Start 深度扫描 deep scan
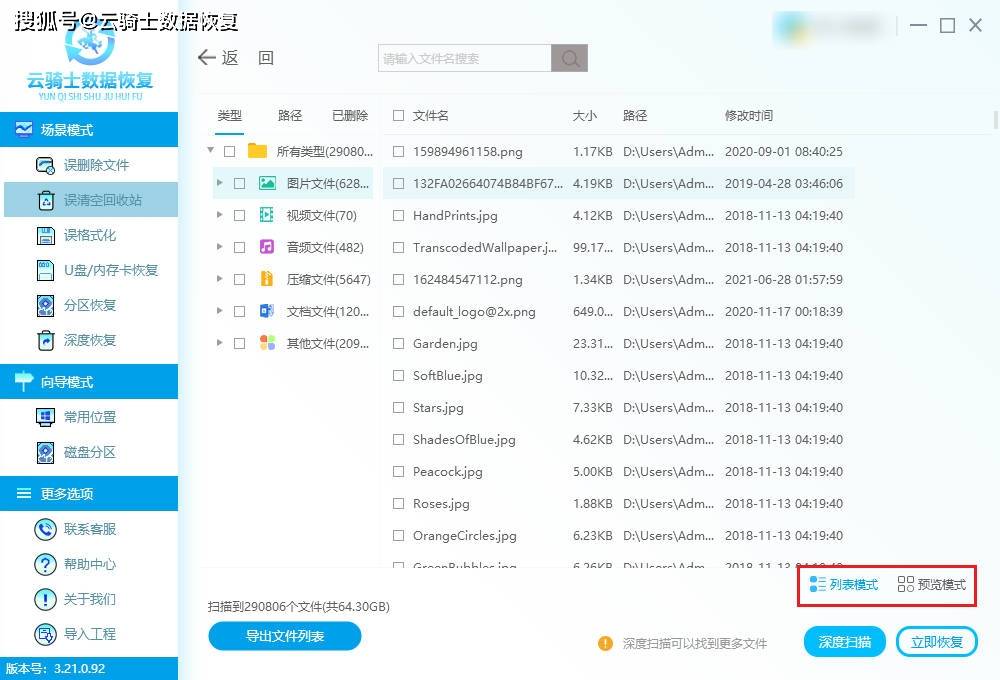The image size is (1000, 680). tap(844, 642)
